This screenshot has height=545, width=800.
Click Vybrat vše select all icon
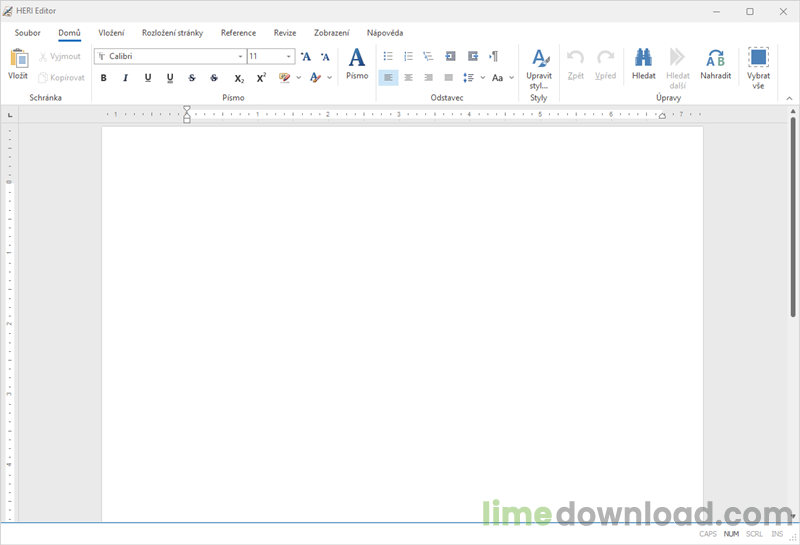[758, 57]
